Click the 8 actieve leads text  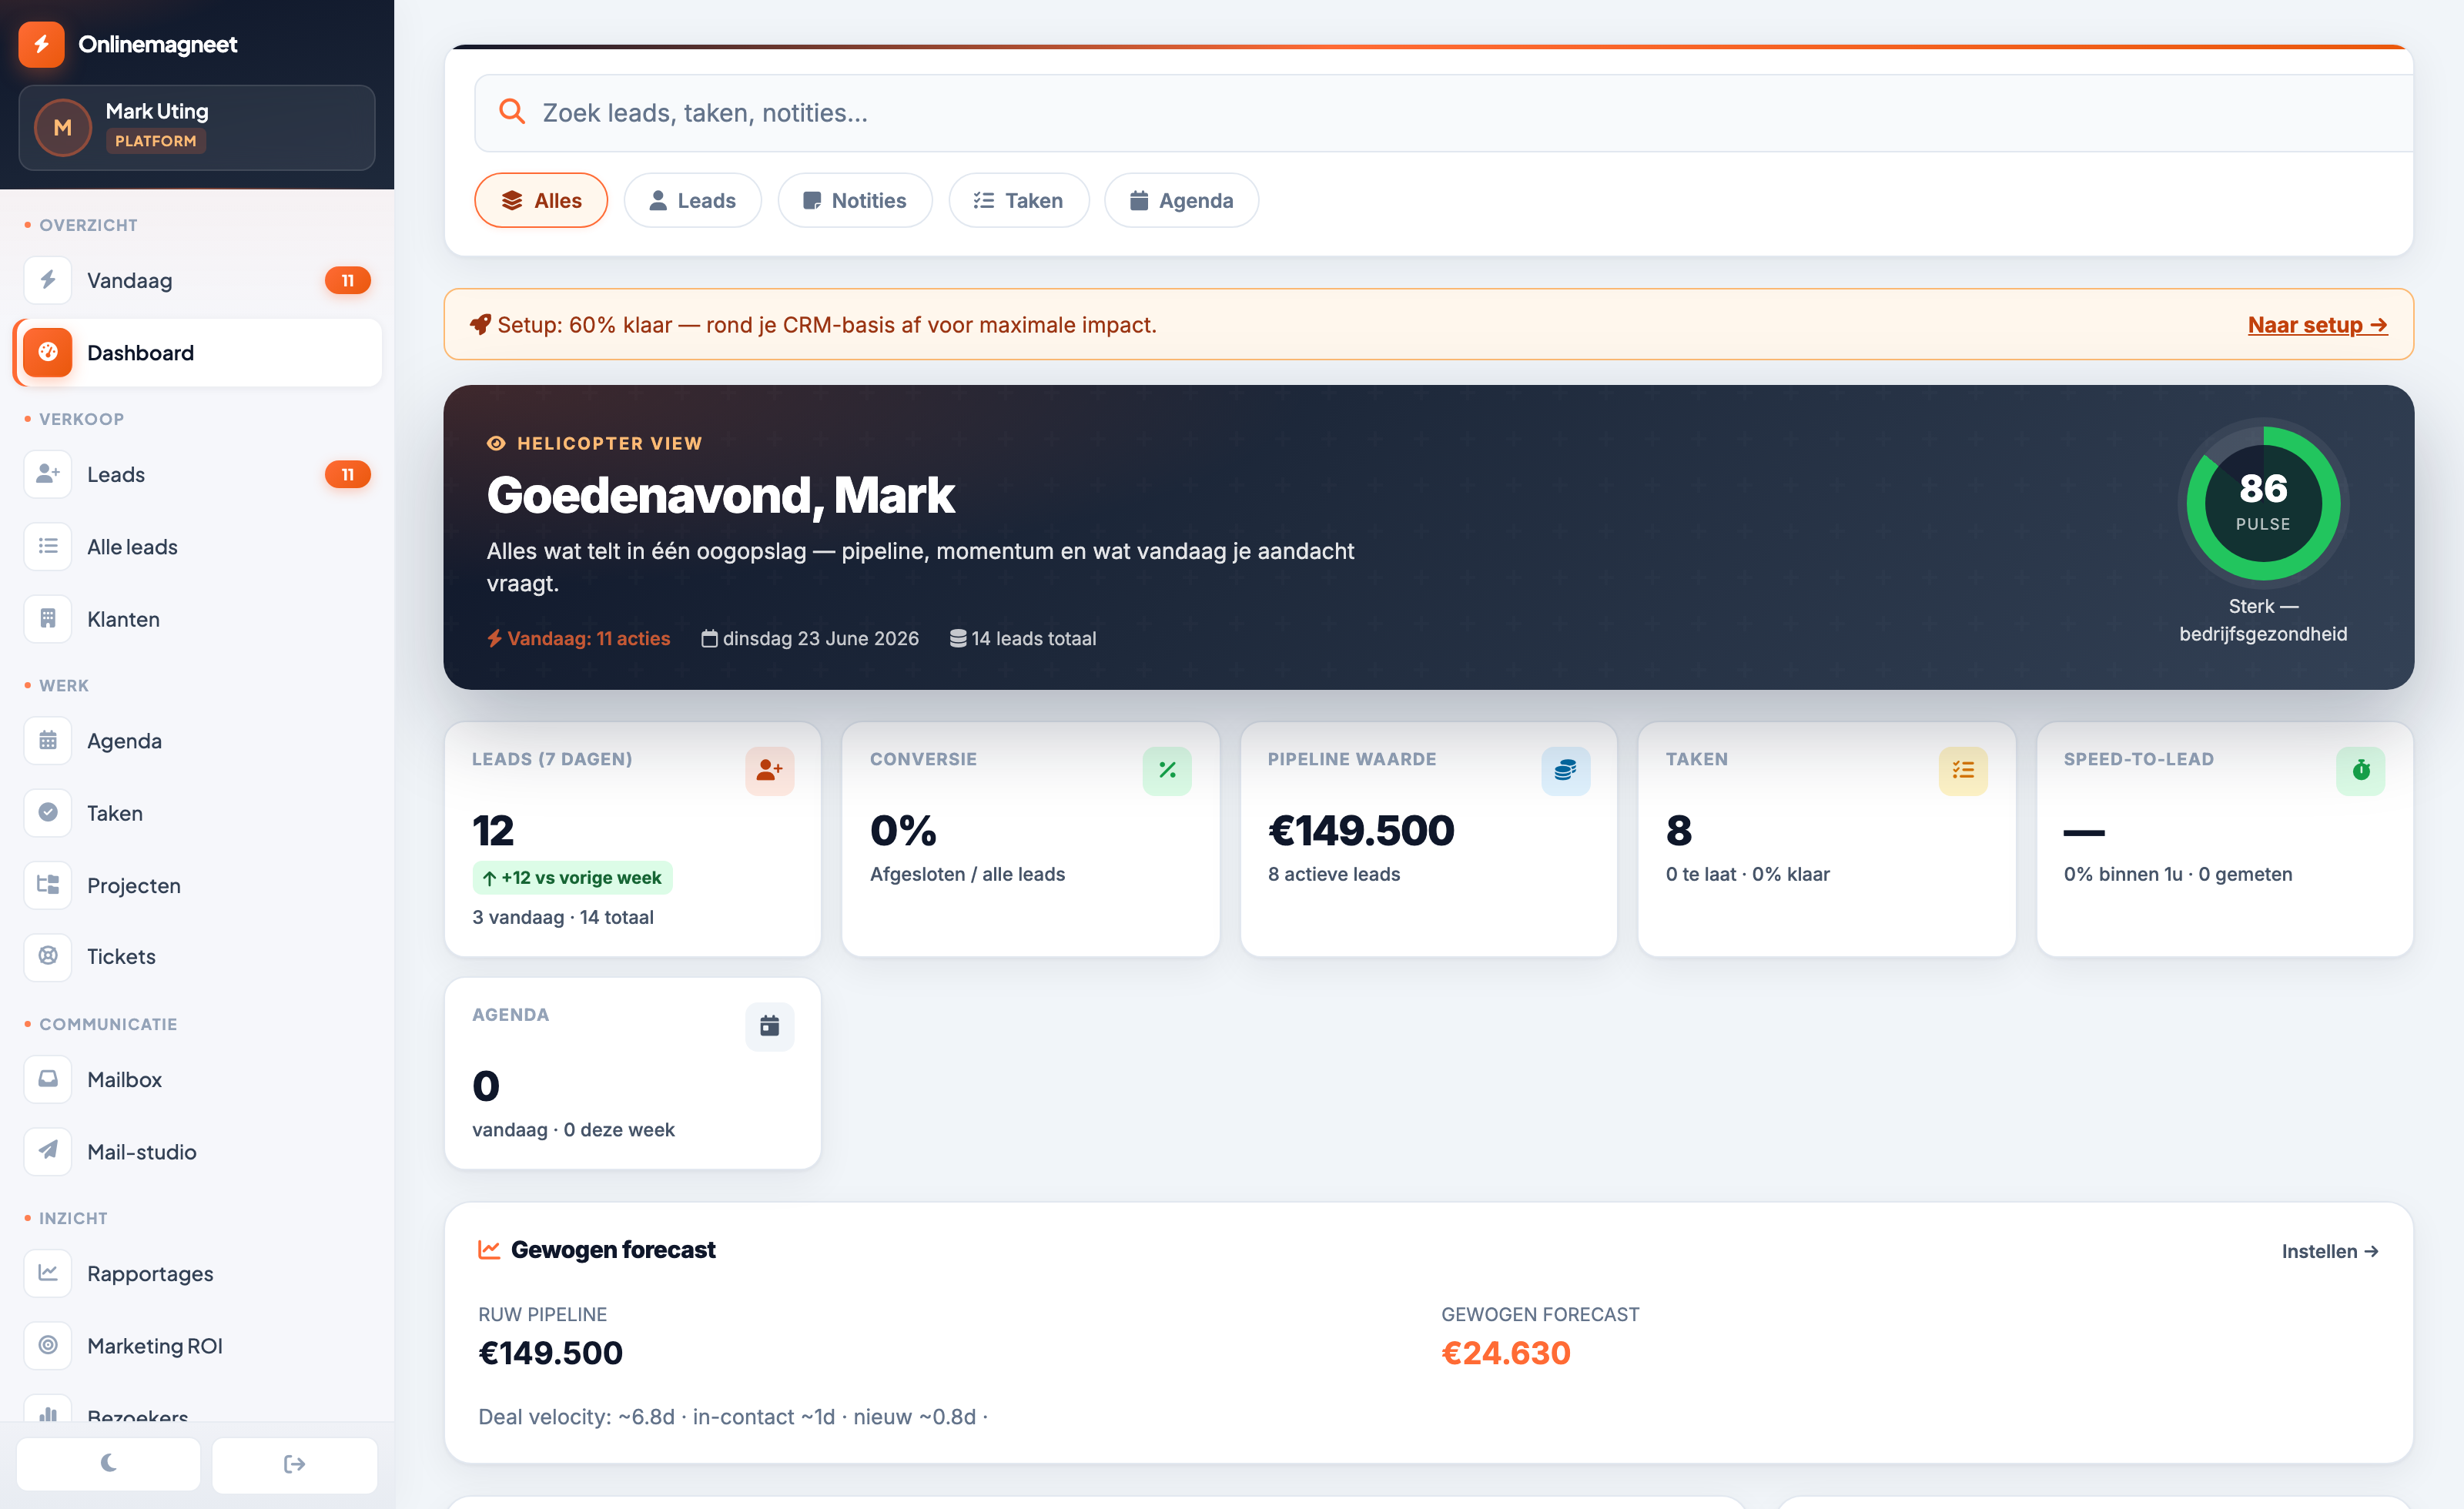[x=1333, y=874]
